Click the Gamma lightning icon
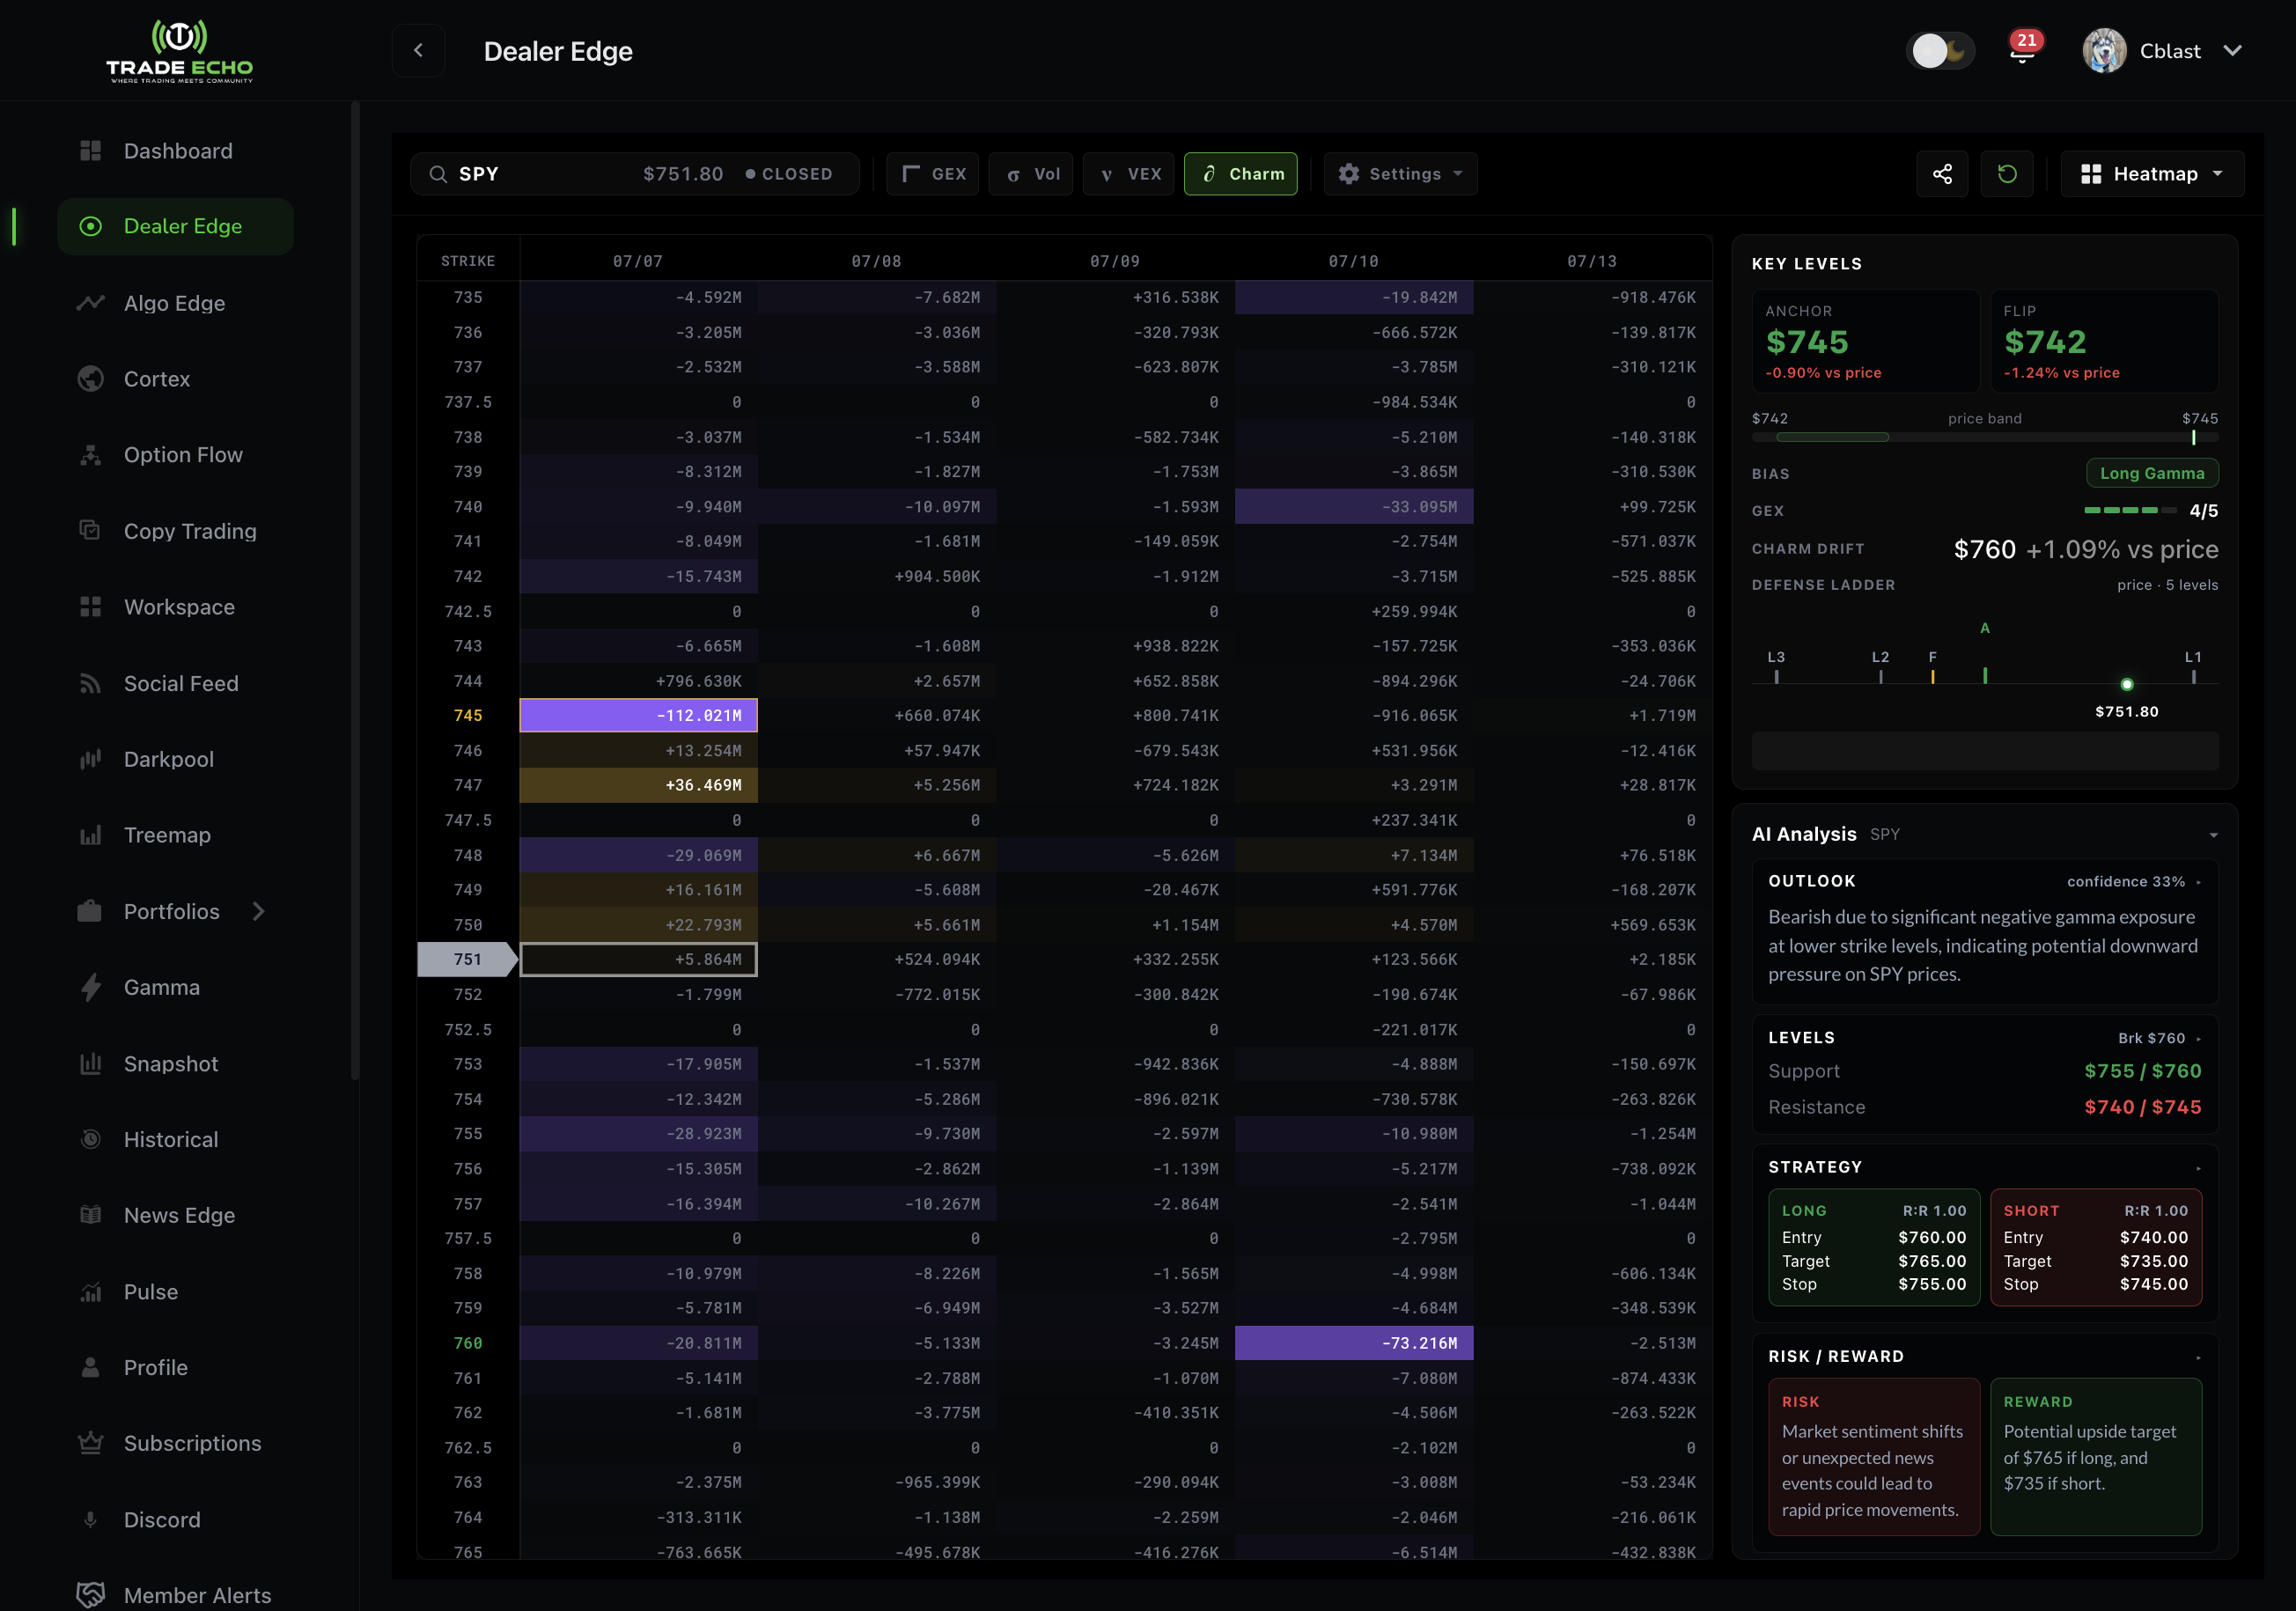Screen dimensions: 2296x1611 [x=90, y=988]
